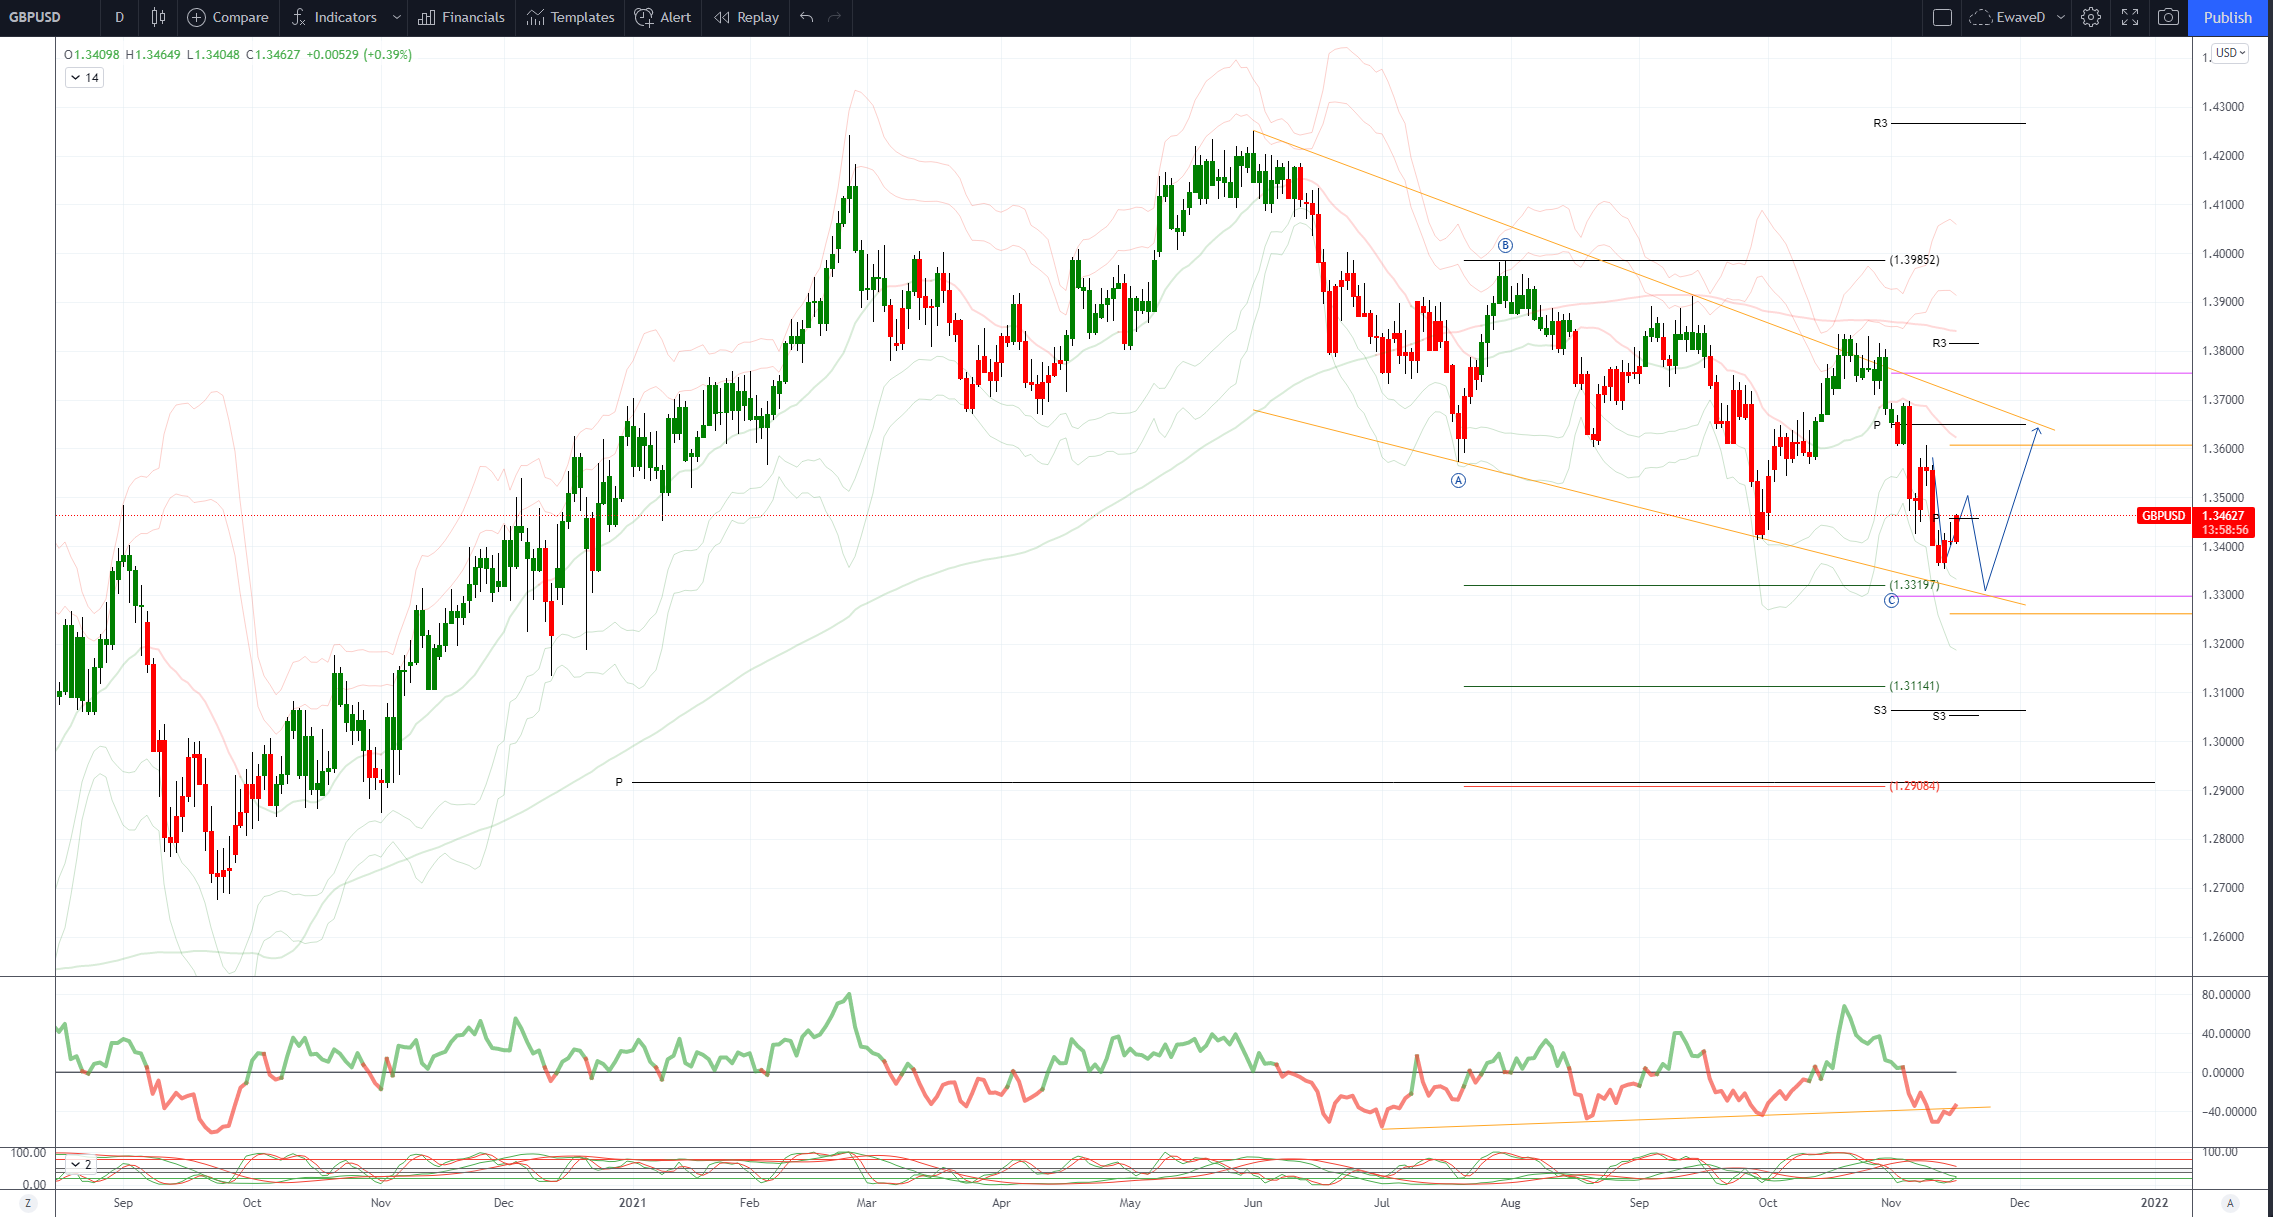Open the Indicators favorites dropdown arrow
This screenshot has height=1217, width=2273.
pyautogui.click(x=397, y=17)
